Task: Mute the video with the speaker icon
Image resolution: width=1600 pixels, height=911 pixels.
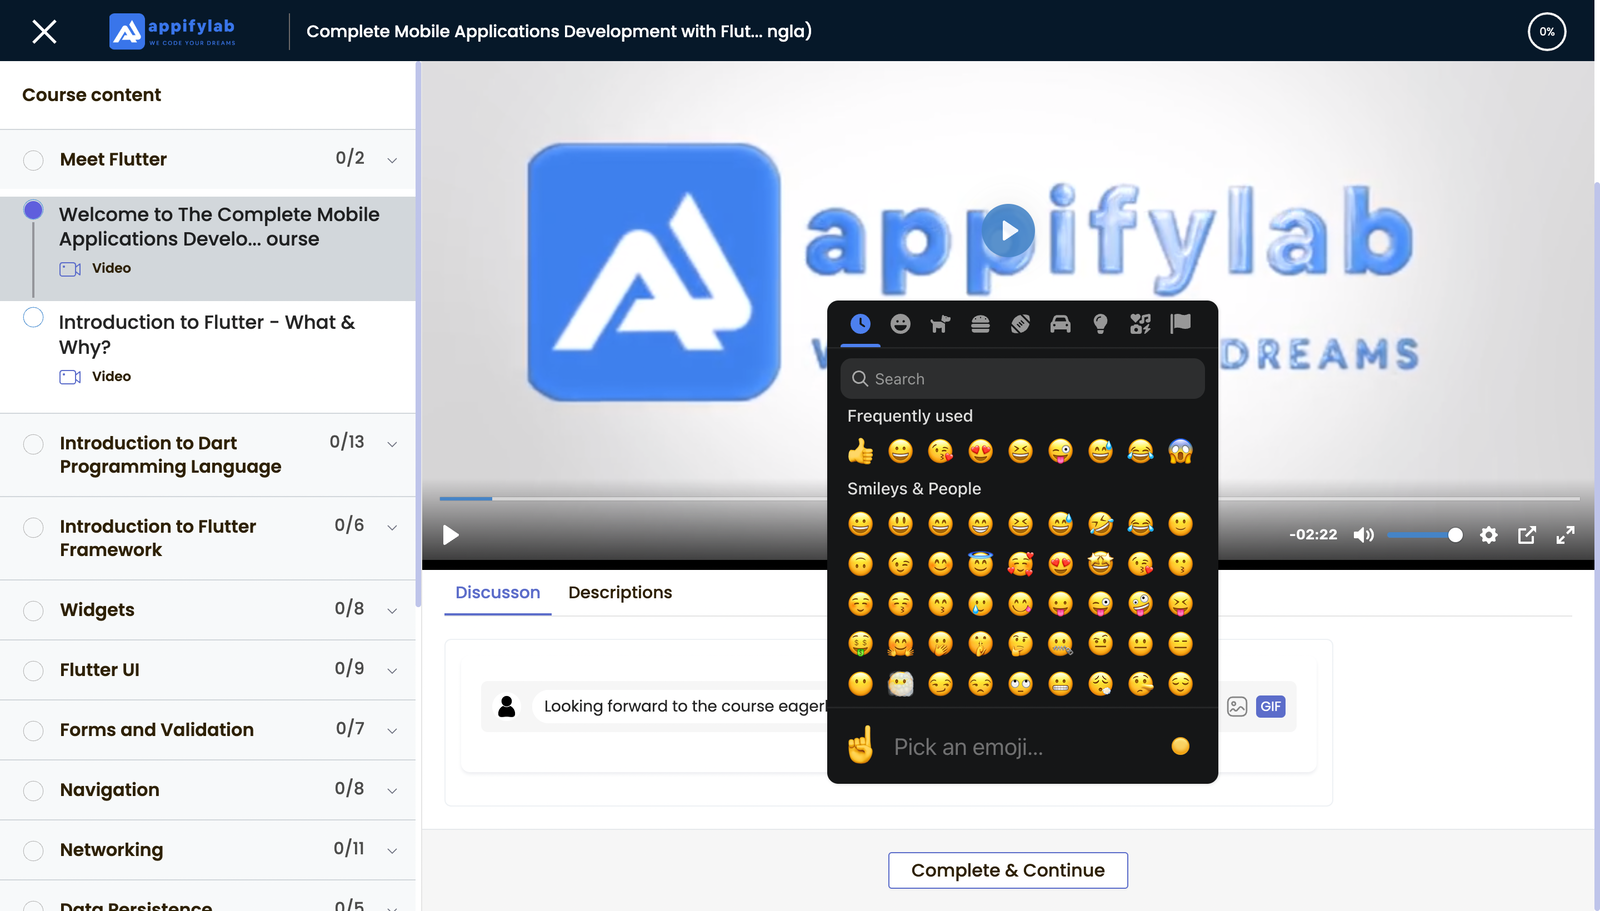Action: coord(1363,535)
